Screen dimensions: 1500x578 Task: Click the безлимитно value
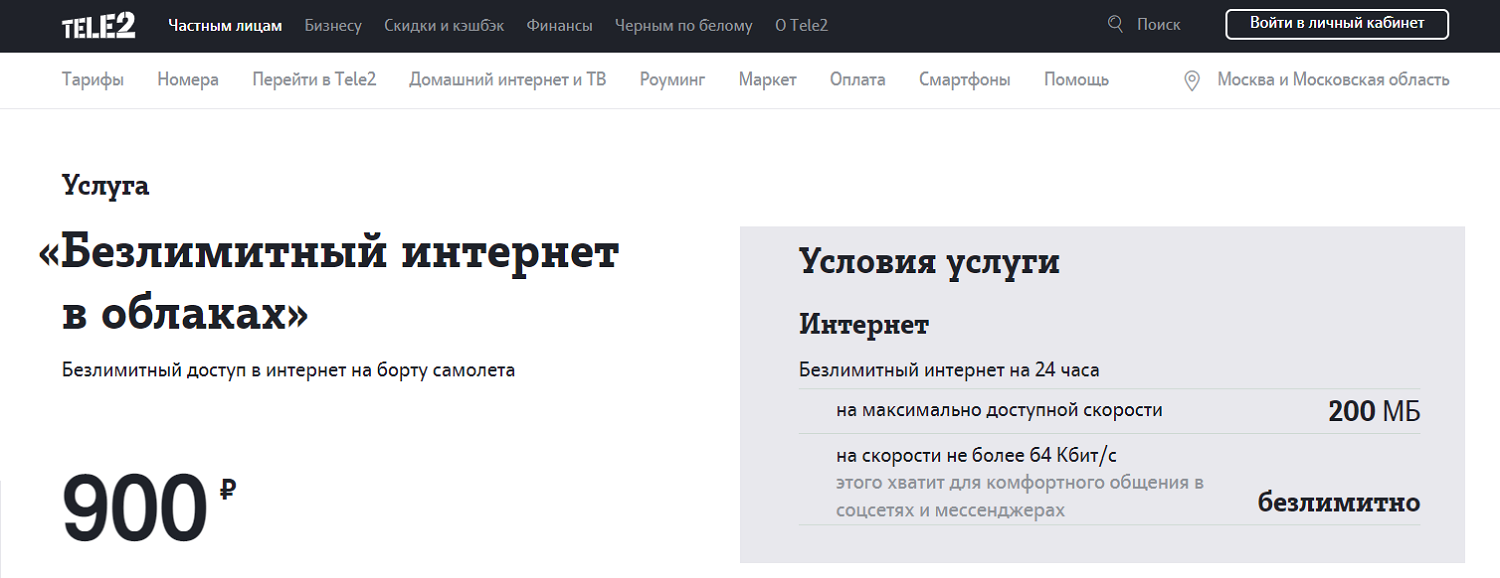tap(1339, 502)
